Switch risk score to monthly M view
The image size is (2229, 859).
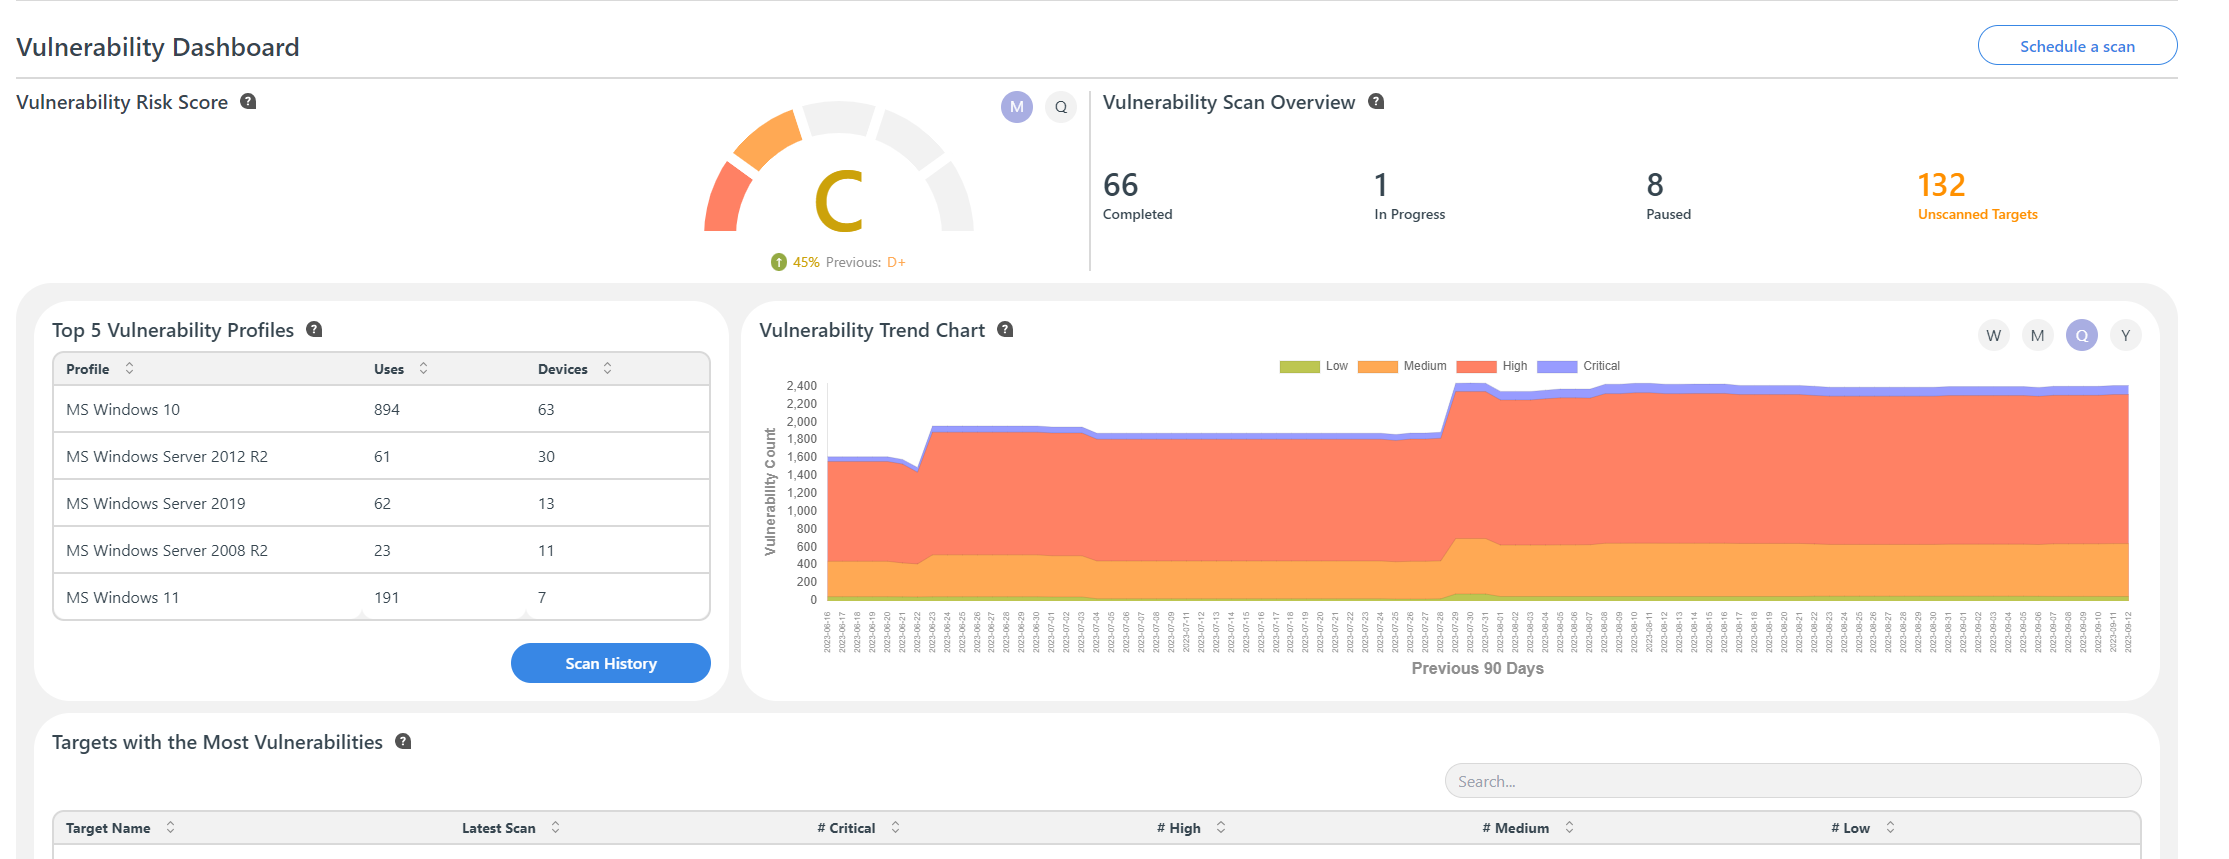1017,107
